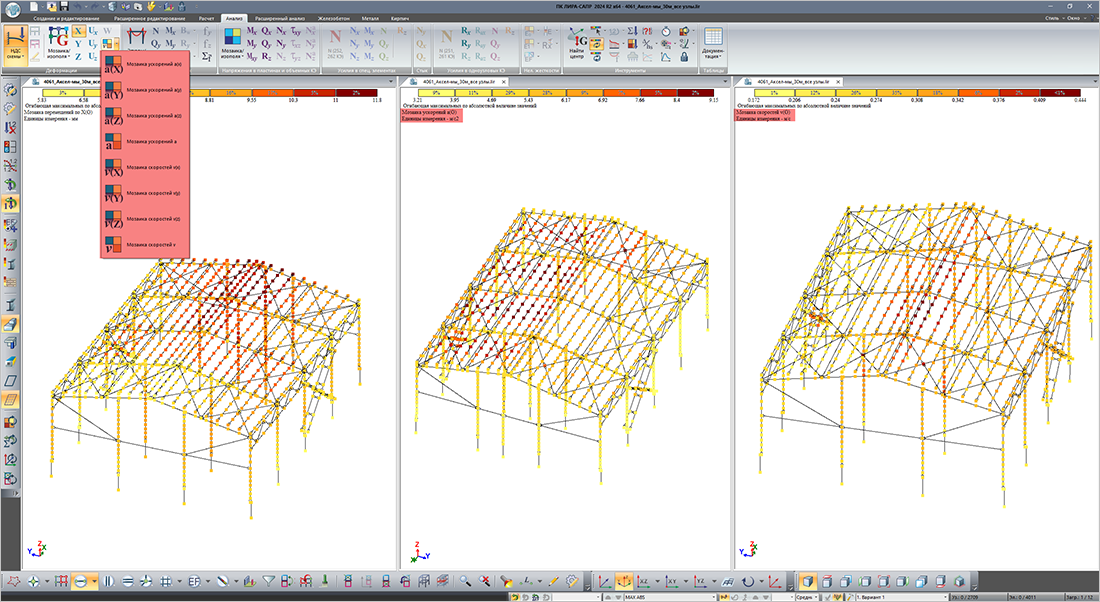1100x602 pixels.
Task: Toggle the highlighted 3D cube display mode
Action: 807,582
